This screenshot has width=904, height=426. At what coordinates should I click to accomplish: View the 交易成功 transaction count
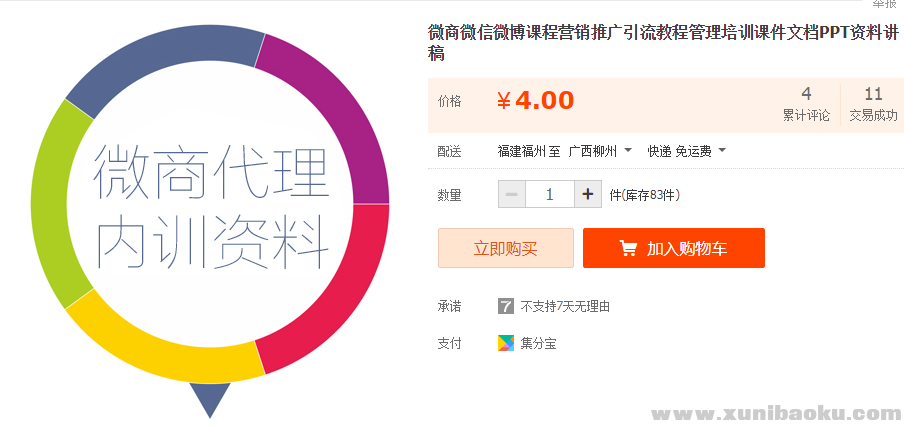(x=873, y=104)
